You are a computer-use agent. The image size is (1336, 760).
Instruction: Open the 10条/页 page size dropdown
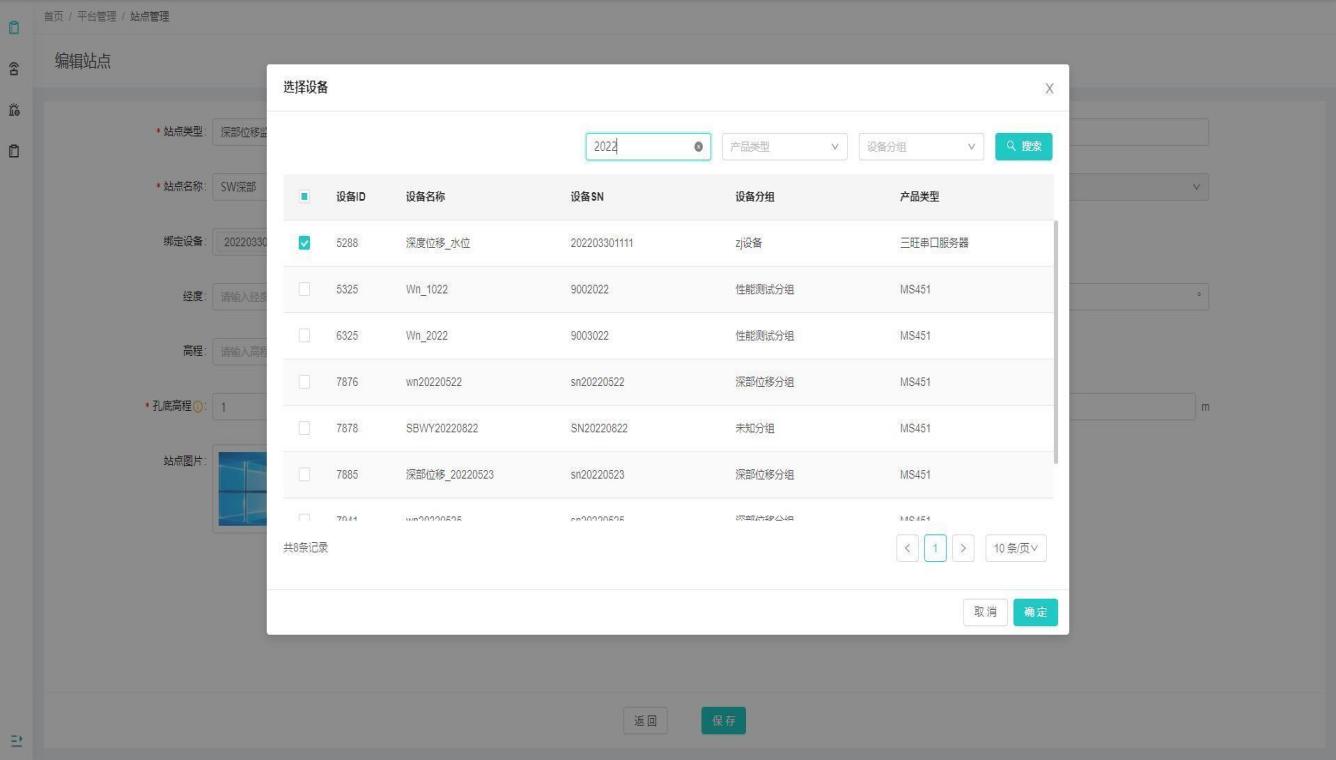coord(1015,548)
